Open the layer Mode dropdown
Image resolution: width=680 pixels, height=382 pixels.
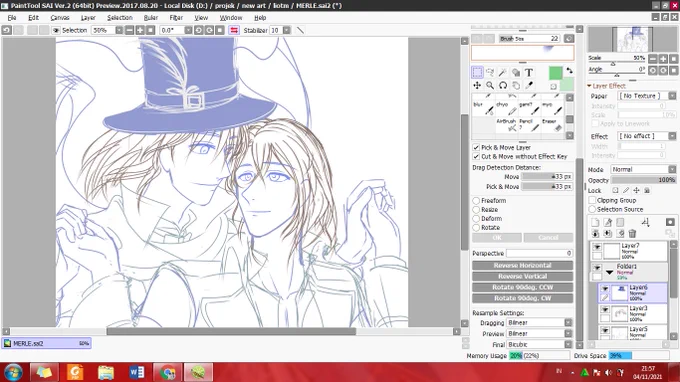672,170
